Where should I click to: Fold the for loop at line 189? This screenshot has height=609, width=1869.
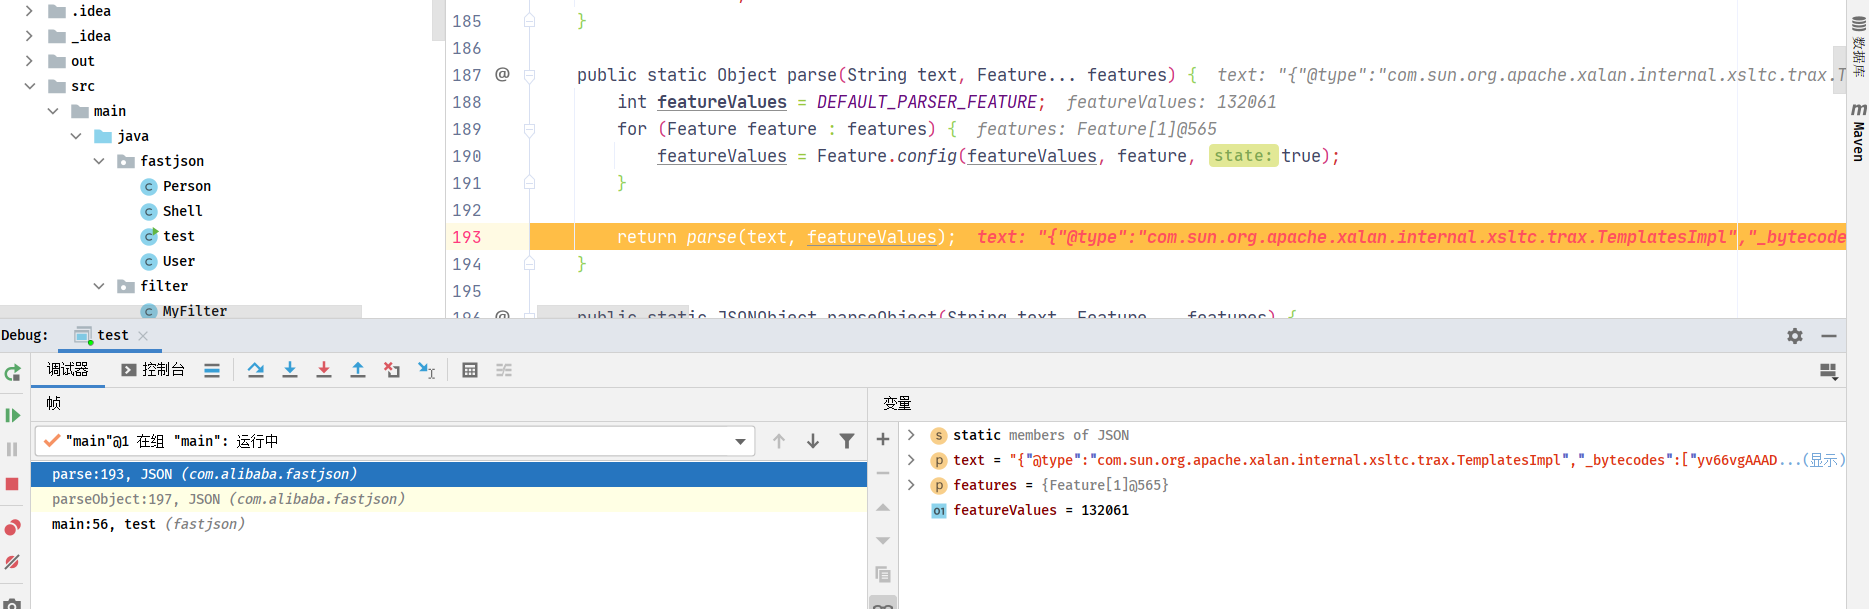coord(530,129)
